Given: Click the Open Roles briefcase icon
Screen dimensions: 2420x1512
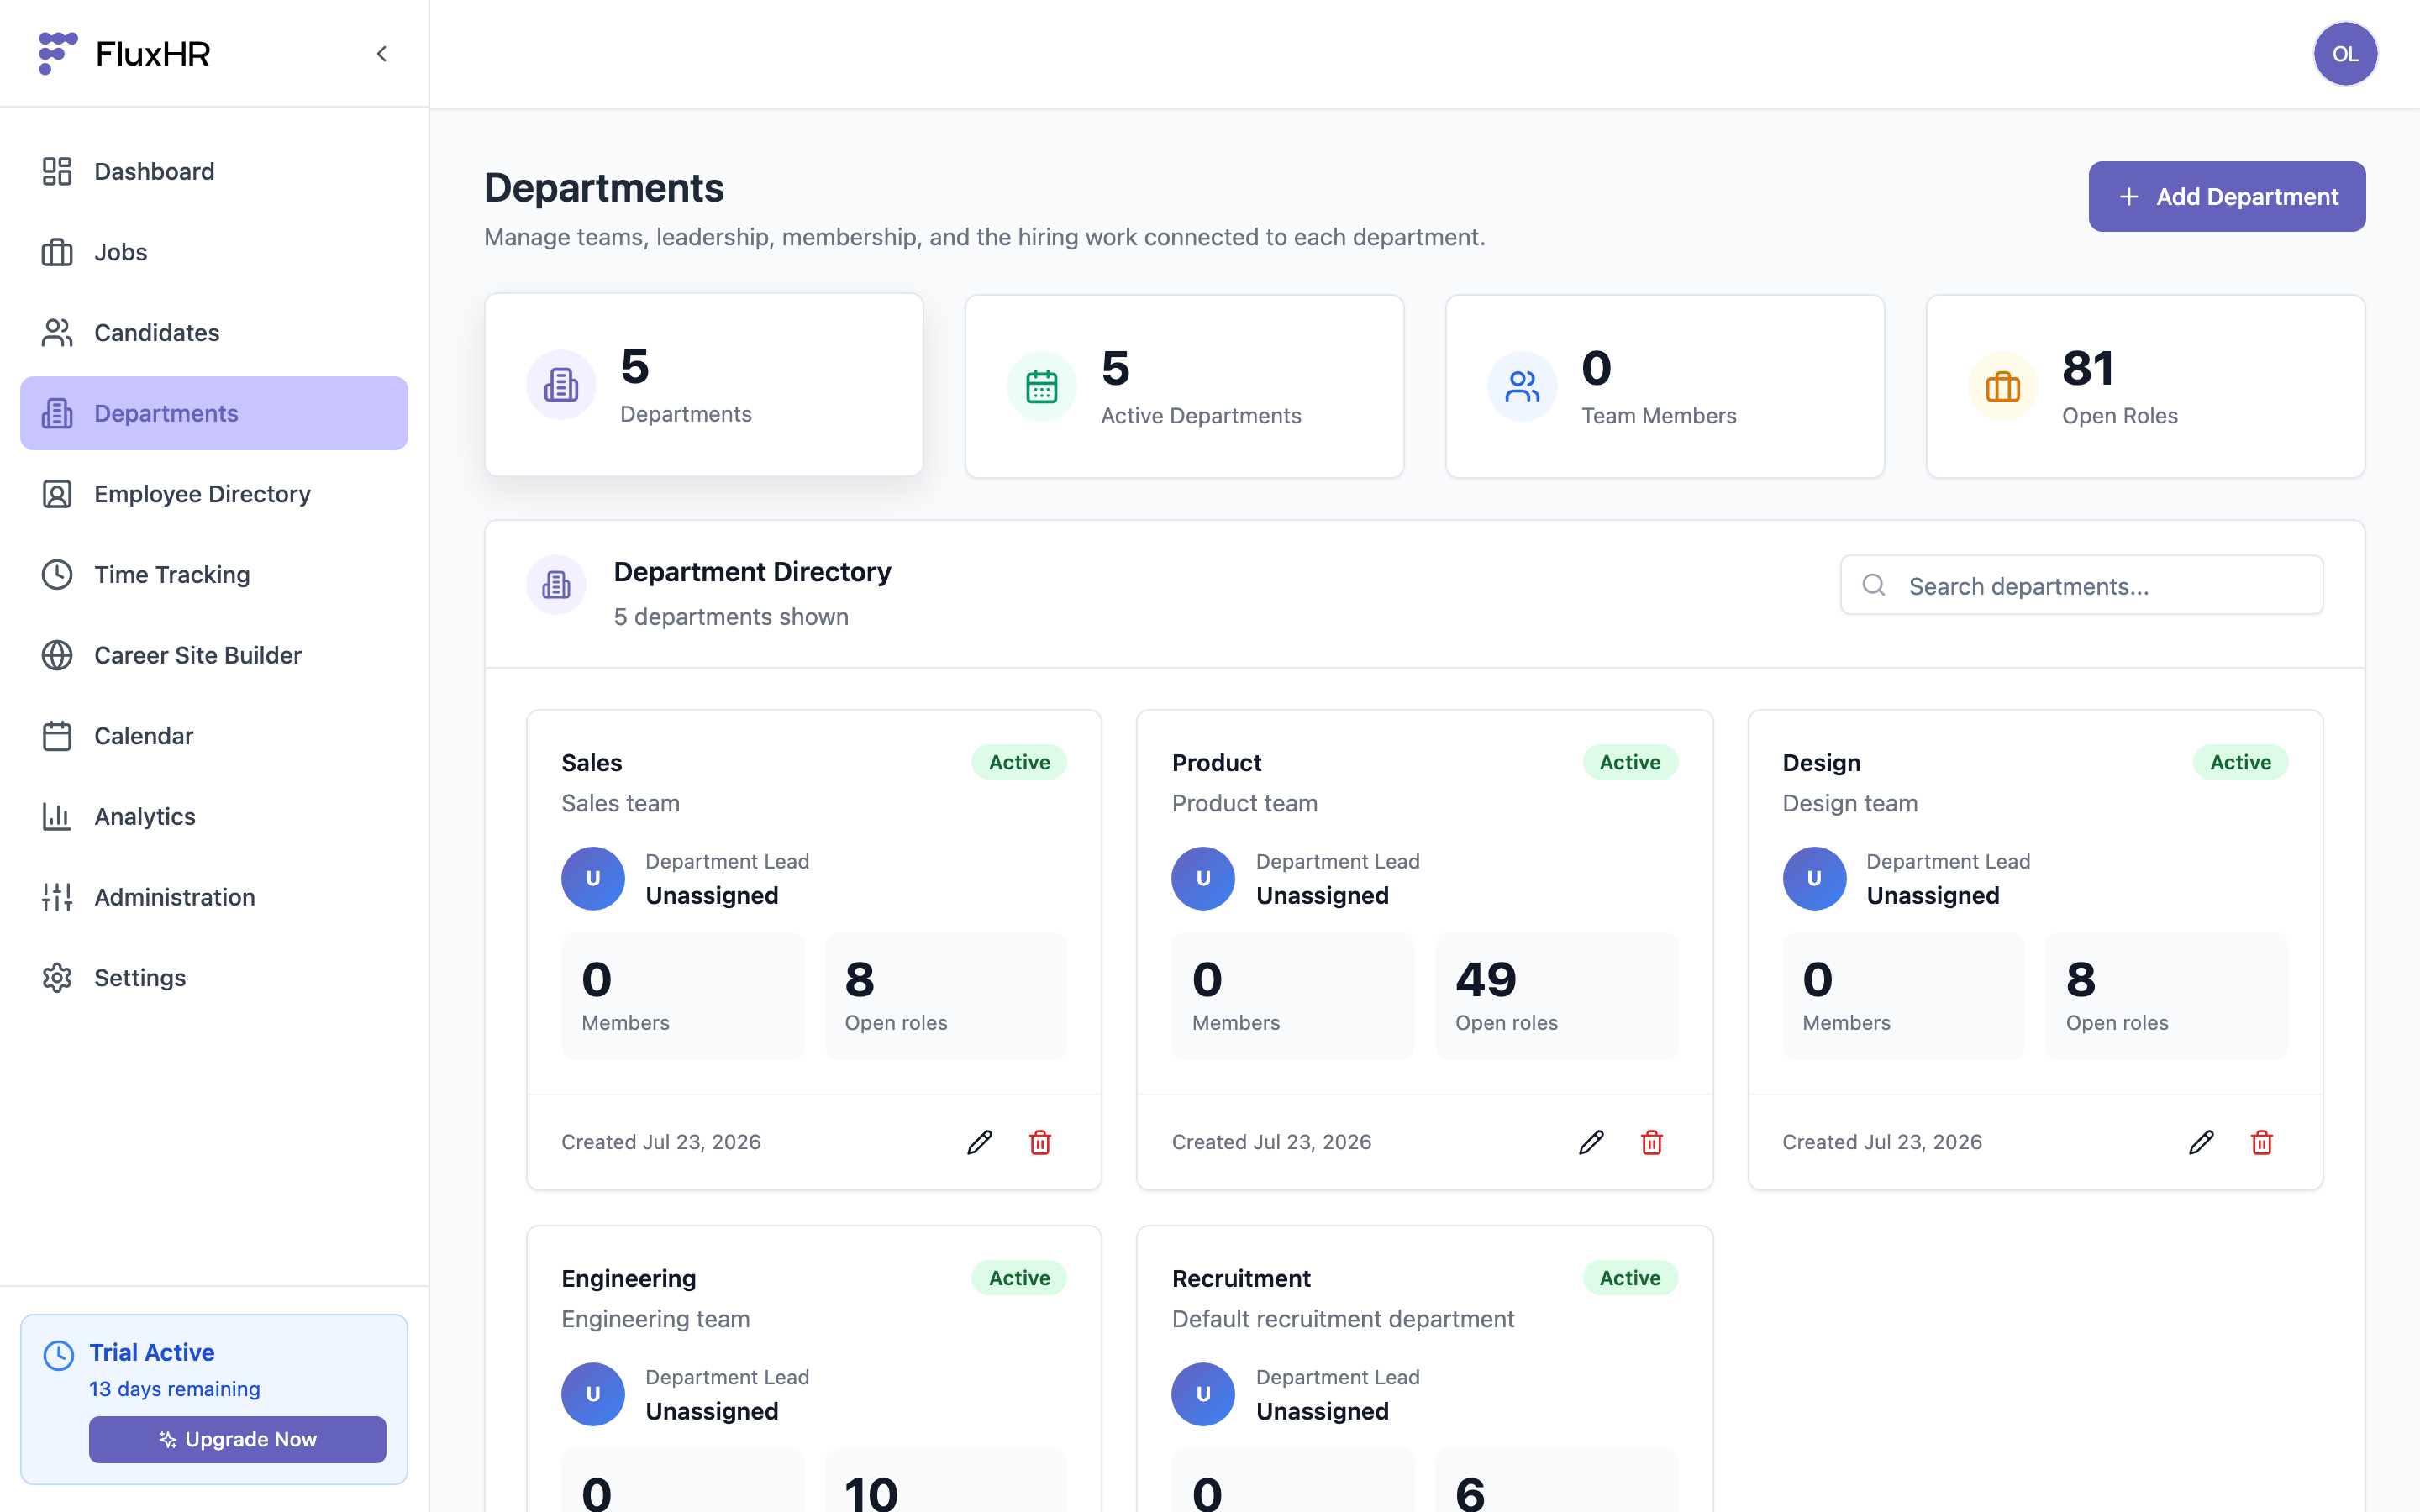Looking at the screenshot, I should (2002, 386).
